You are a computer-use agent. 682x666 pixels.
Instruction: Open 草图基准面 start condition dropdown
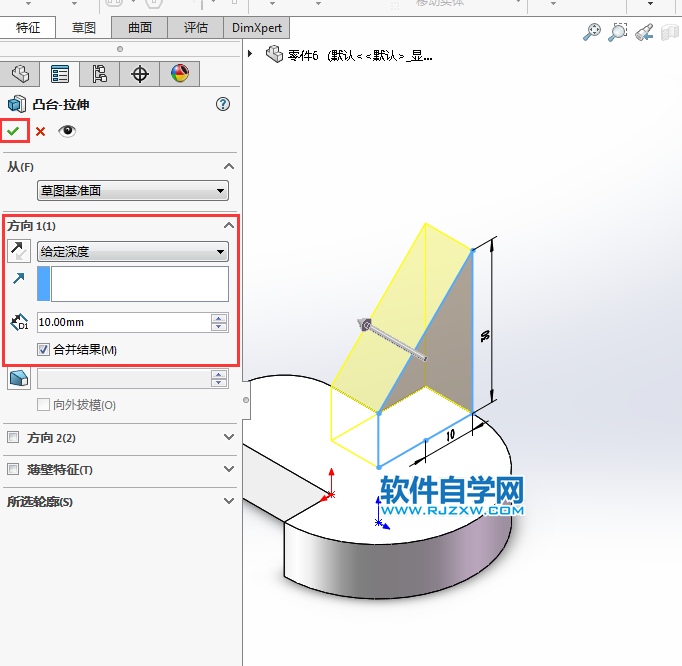point(133,191)
